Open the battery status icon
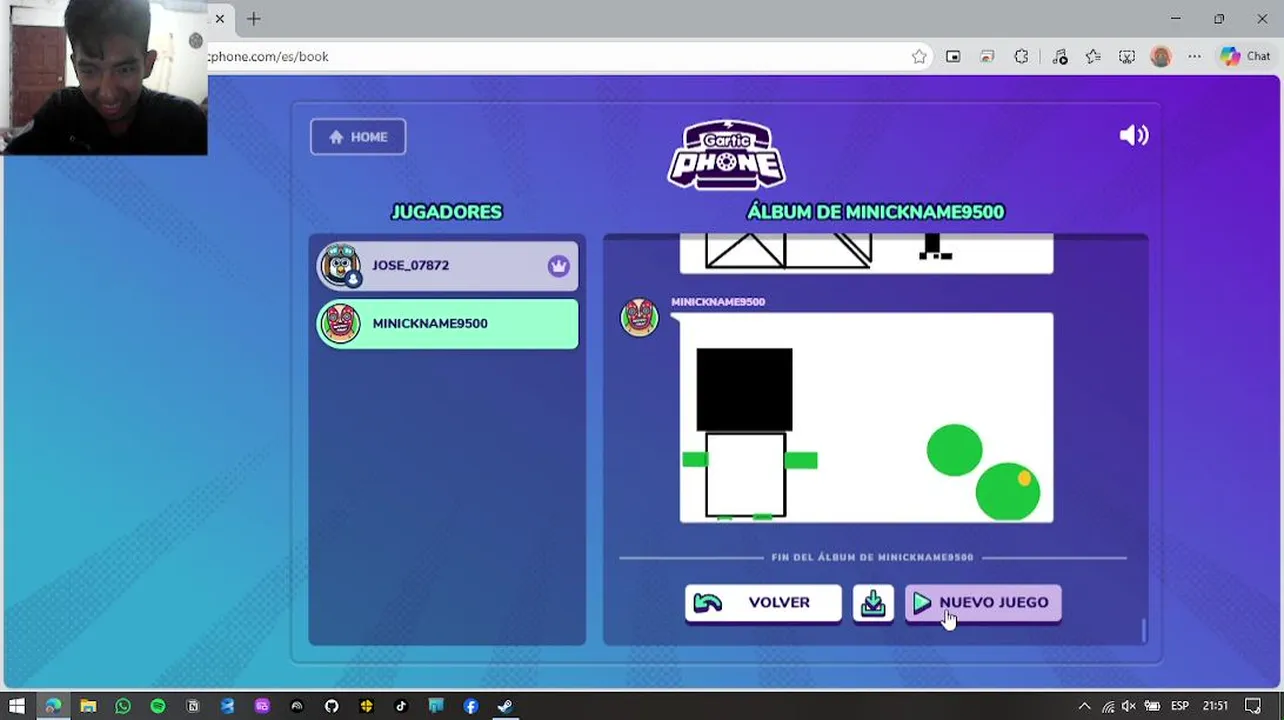Viewport: 1284px width, 720px height. point(1152,706)
